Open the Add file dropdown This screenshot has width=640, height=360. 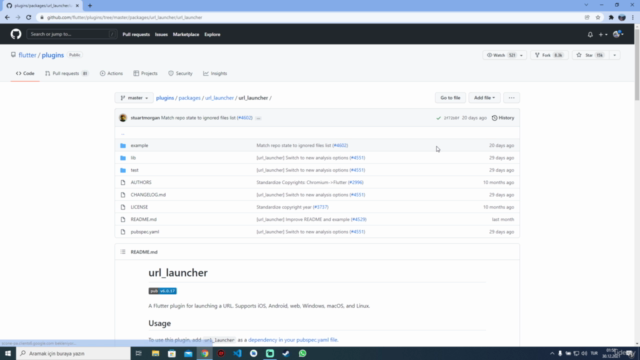pos(484,98)
